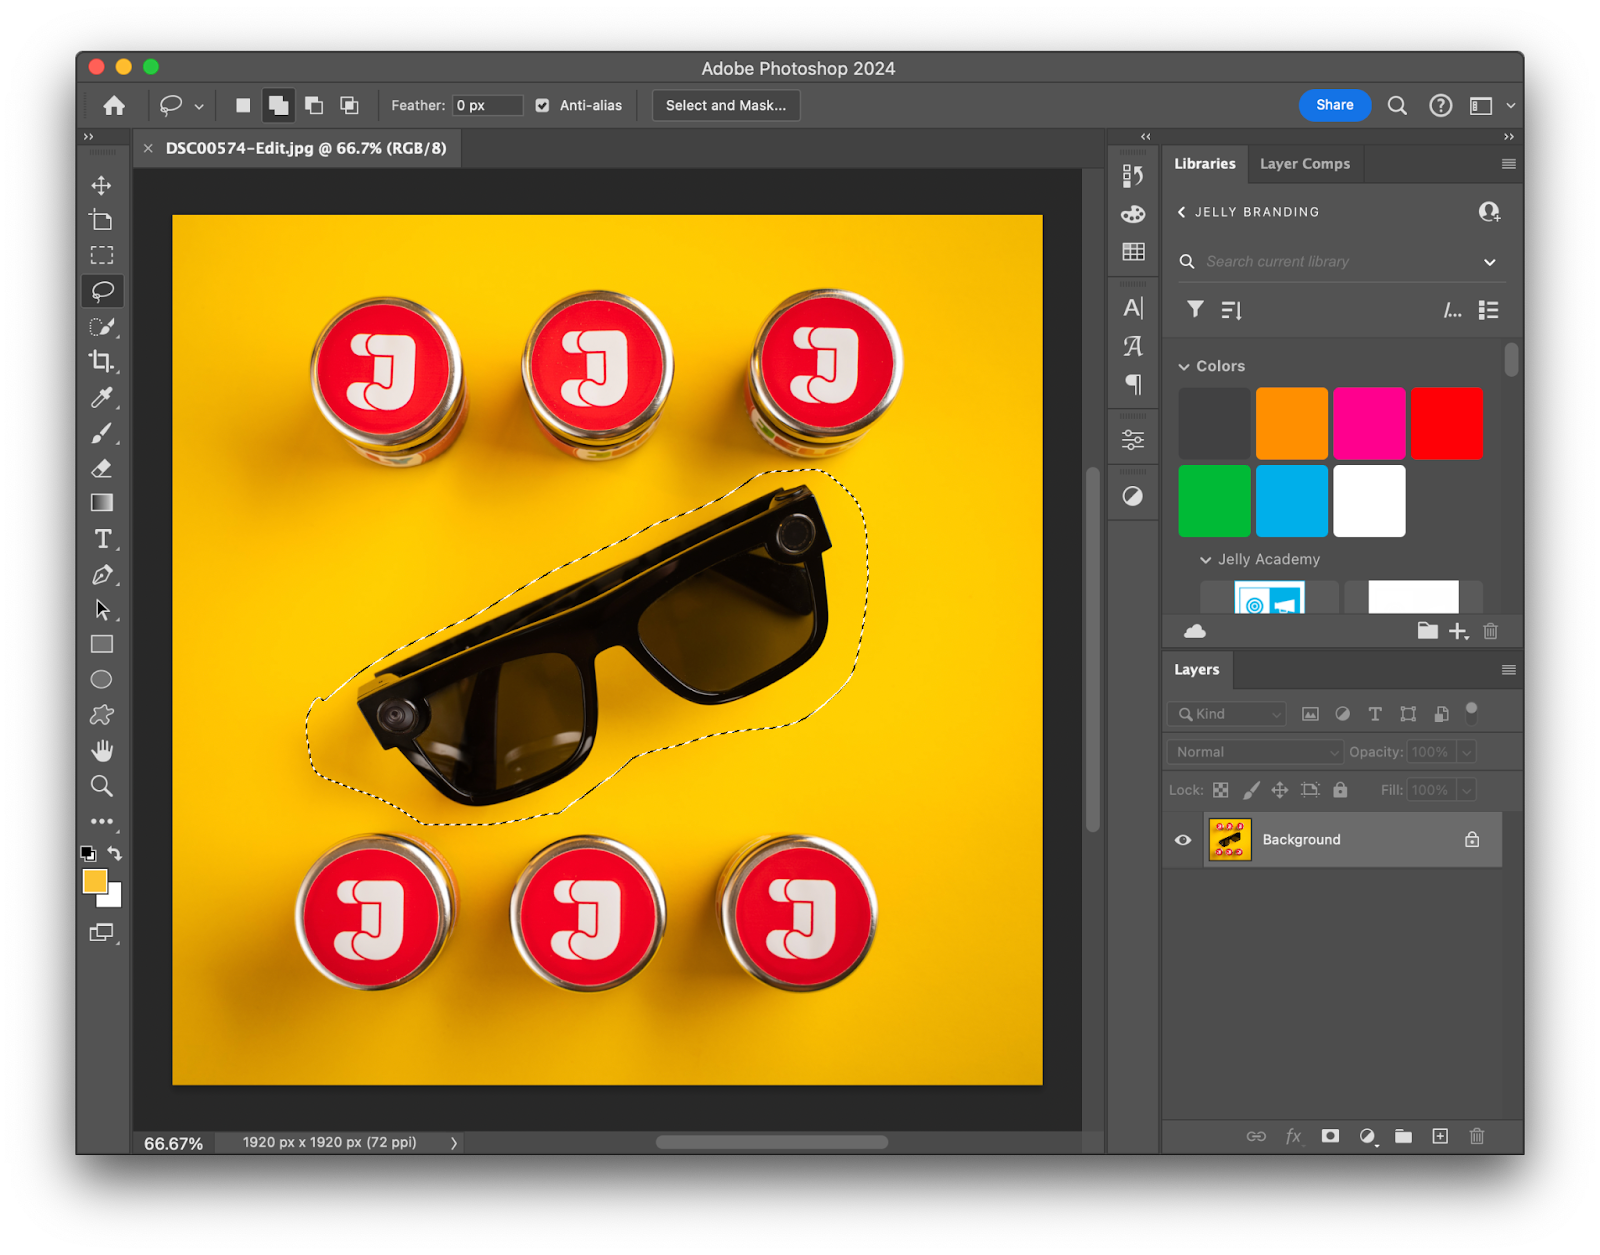Collapse the Jelly Academy group

tap(1205, 560)
